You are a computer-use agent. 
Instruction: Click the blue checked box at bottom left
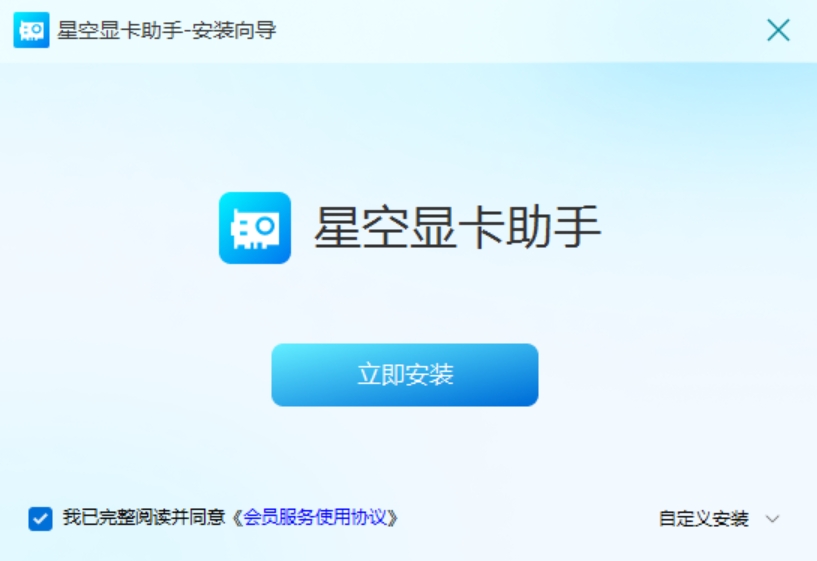[40, 519]
